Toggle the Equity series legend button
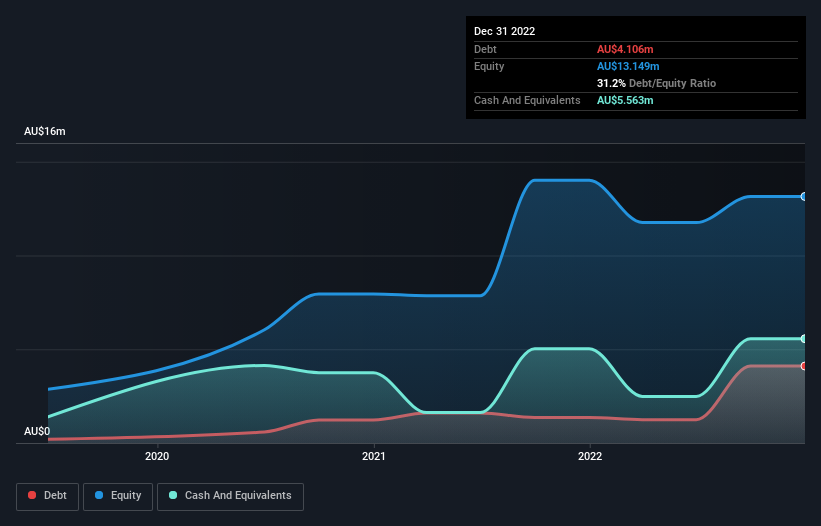 (x=118, y=496)
